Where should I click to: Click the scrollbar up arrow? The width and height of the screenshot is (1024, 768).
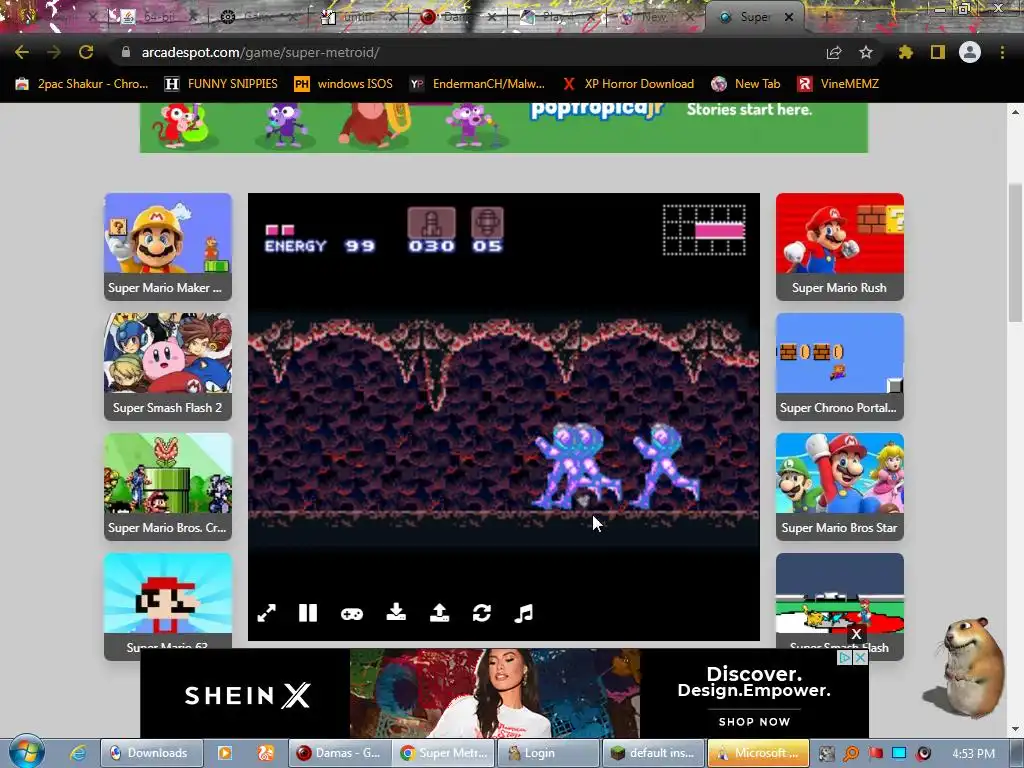click(1016, 112)
